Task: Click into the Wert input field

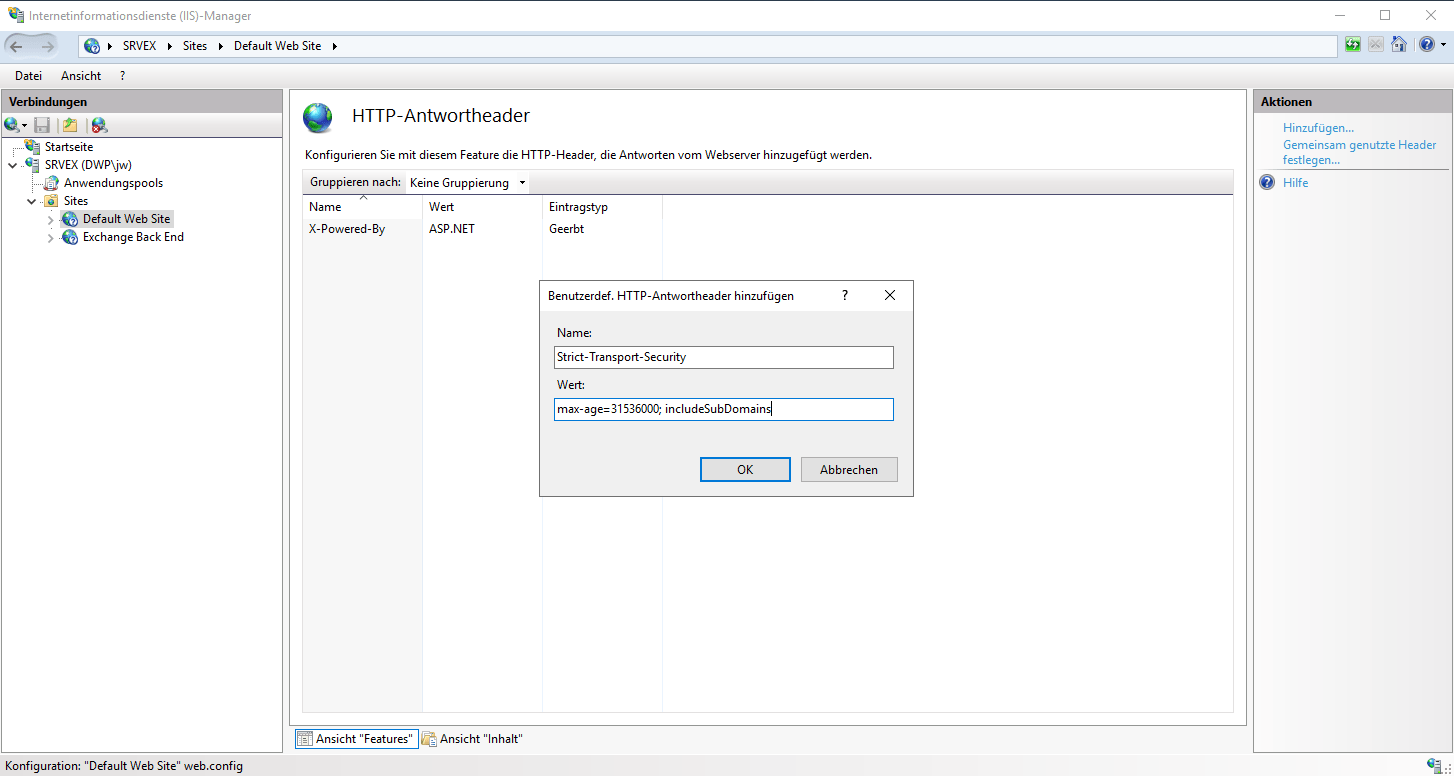Action: [x=723, y=410]
